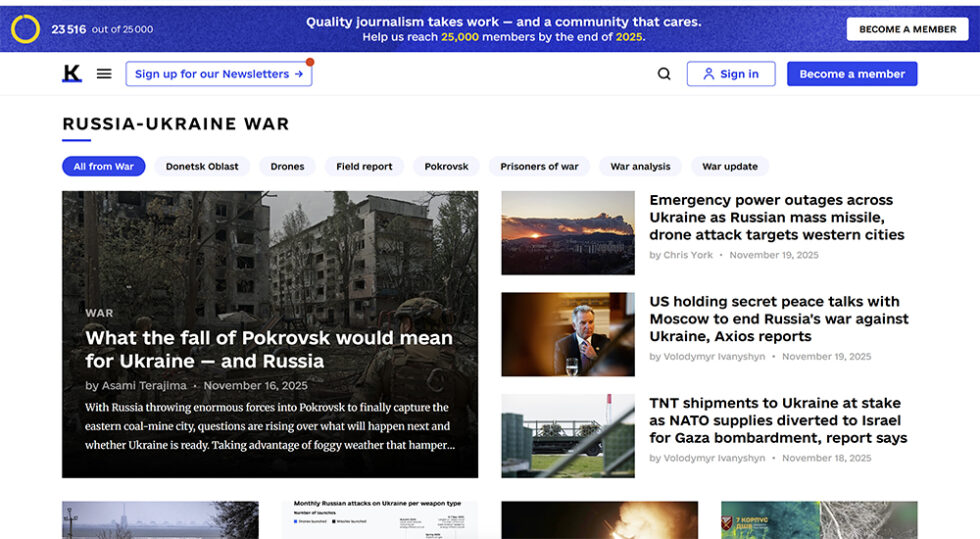The width and height of the screenshot is (980, 539).
Task: Click the man in suit article thumbnail
Action: [x=568, y=335]
